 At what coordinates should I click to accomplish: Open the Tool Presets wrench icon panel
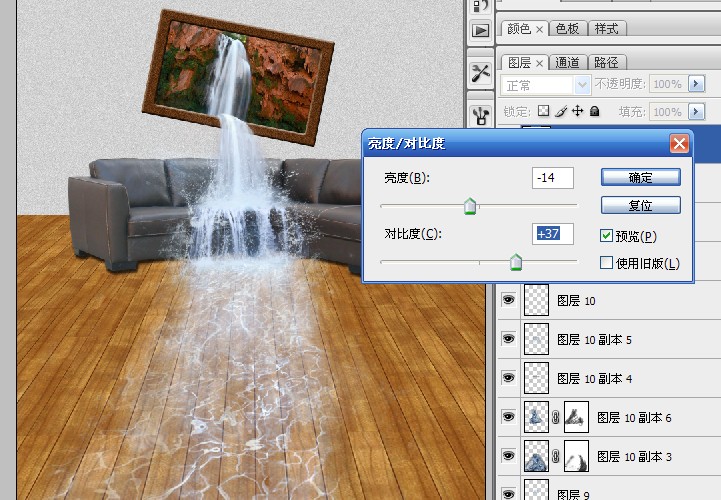(x=481, y=73)
